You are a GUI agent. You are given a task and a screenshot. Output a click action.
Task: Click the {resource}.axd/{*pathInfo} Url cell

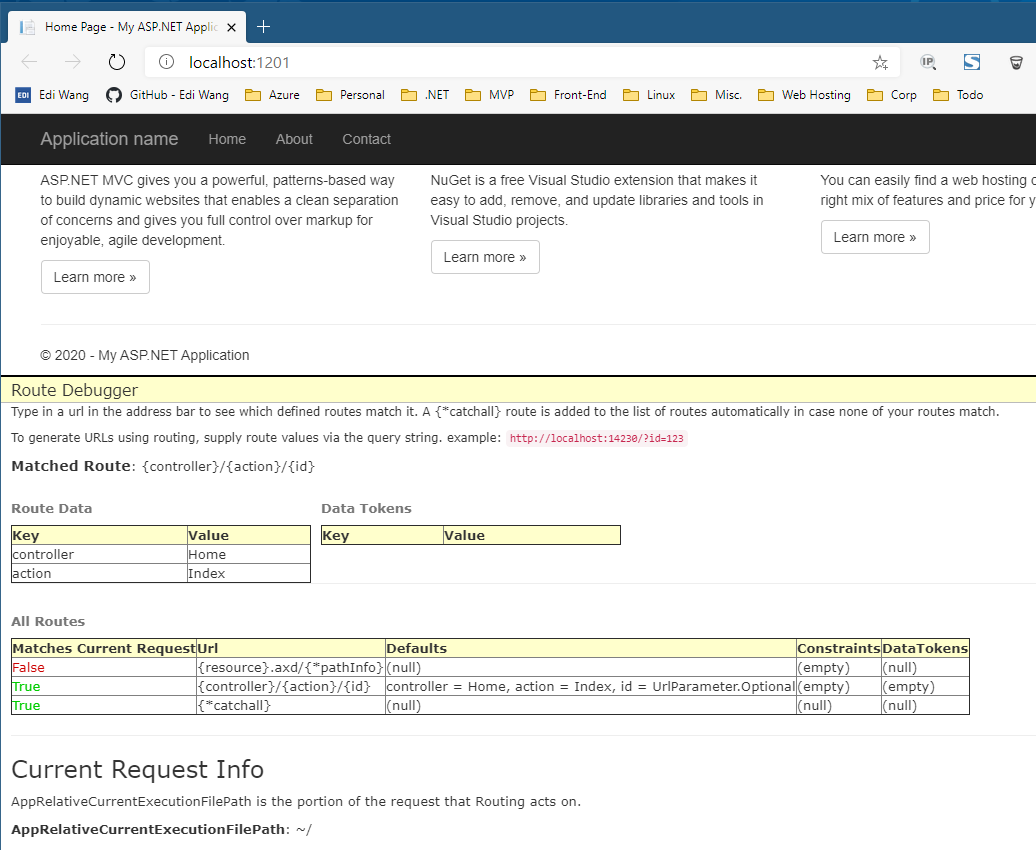(291, 668)
